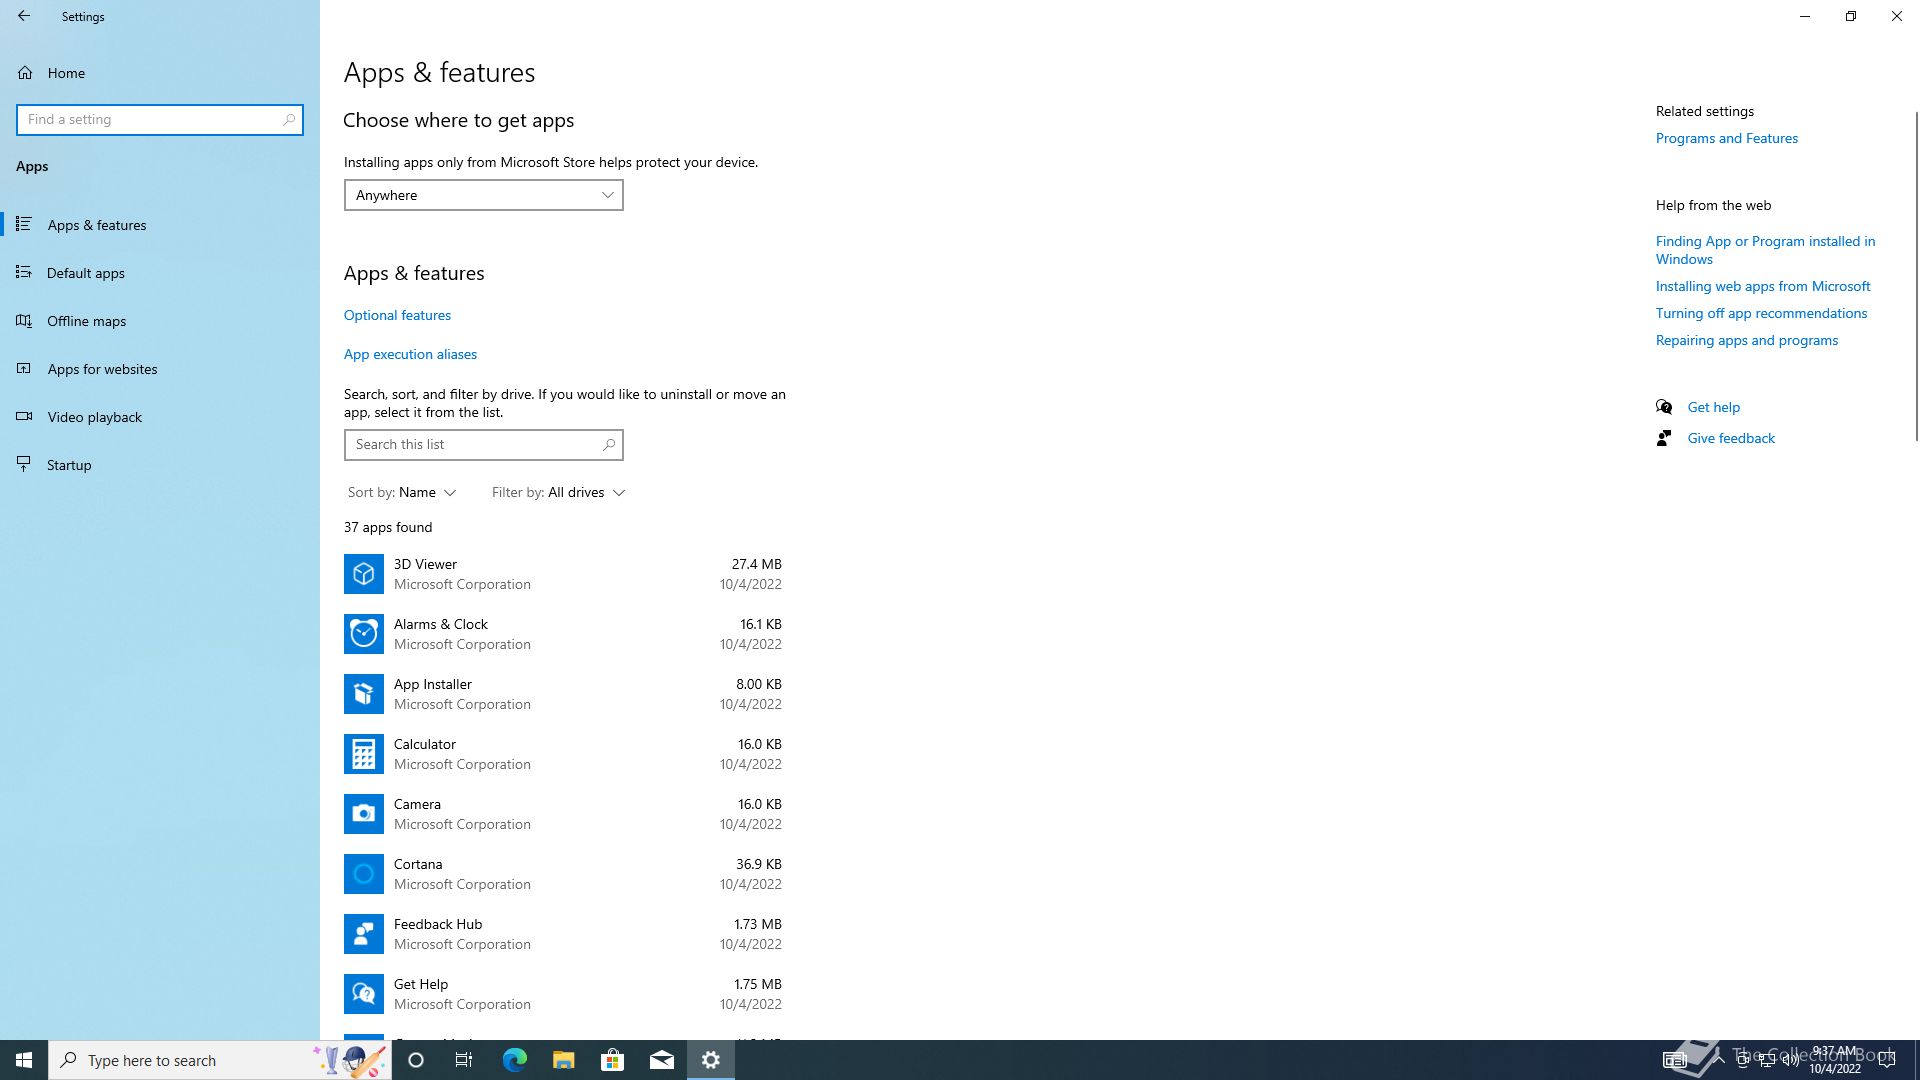Click Settings gear on taskbar
Screen dimensions: 1920x1080
point(711,1060)
